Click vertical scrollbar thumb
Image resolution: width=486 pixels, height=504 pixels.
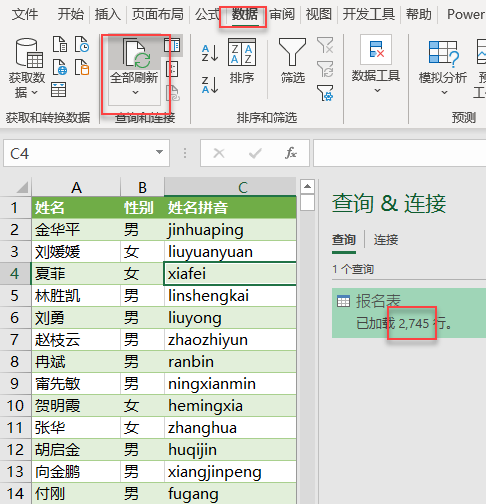[x=307, y=203]
